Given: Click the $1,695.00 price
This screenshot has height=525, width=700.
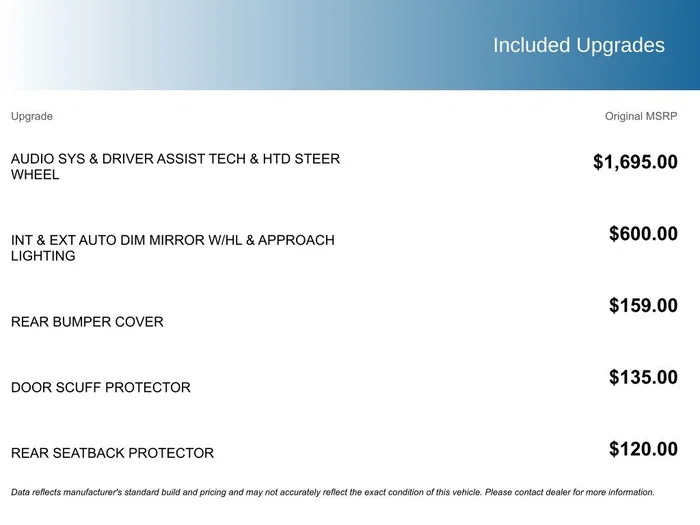Looking at the screenshot, I should tap(635, 162).
